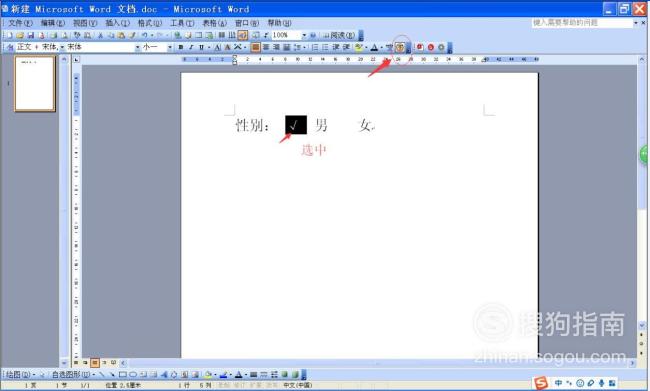This screenshot has width=650, height=391.
Task: Click the Styles and Formatting icon left of the style box
Action: tap(10, 47)
